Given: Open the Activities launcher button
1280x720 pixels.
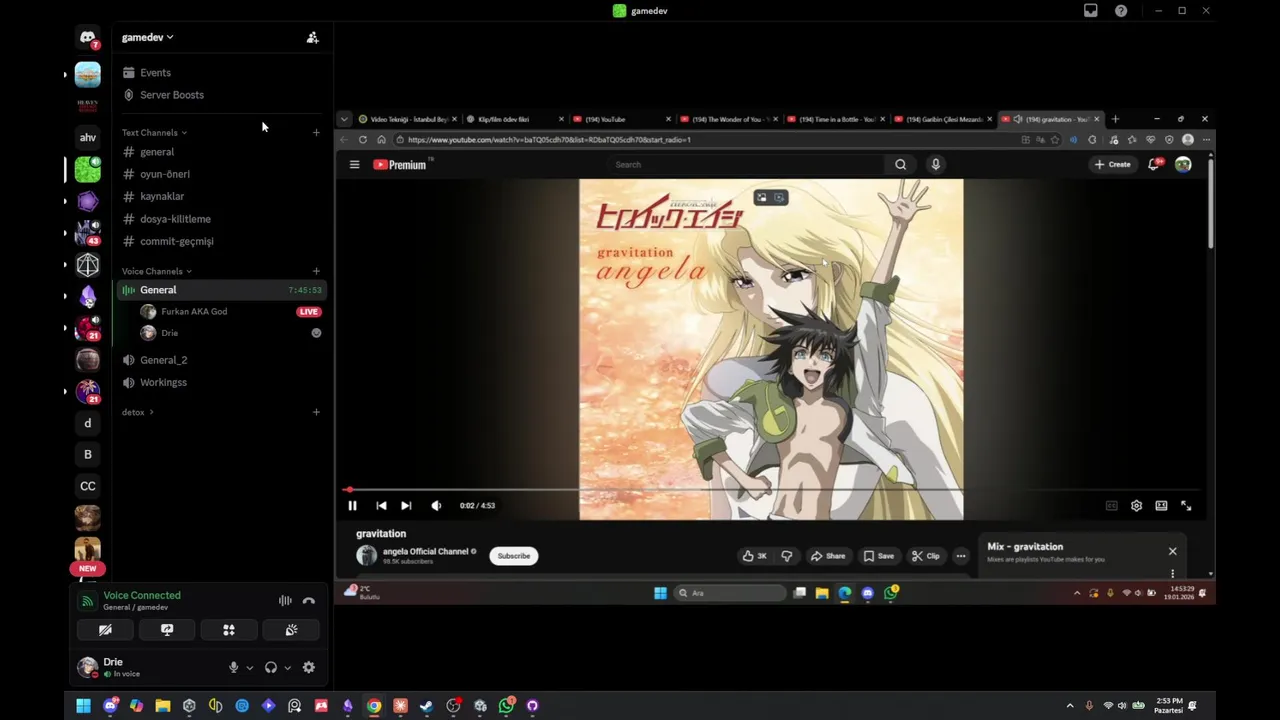Looking at the screenshot, I should pyautogui.click(x=229, y=630).
